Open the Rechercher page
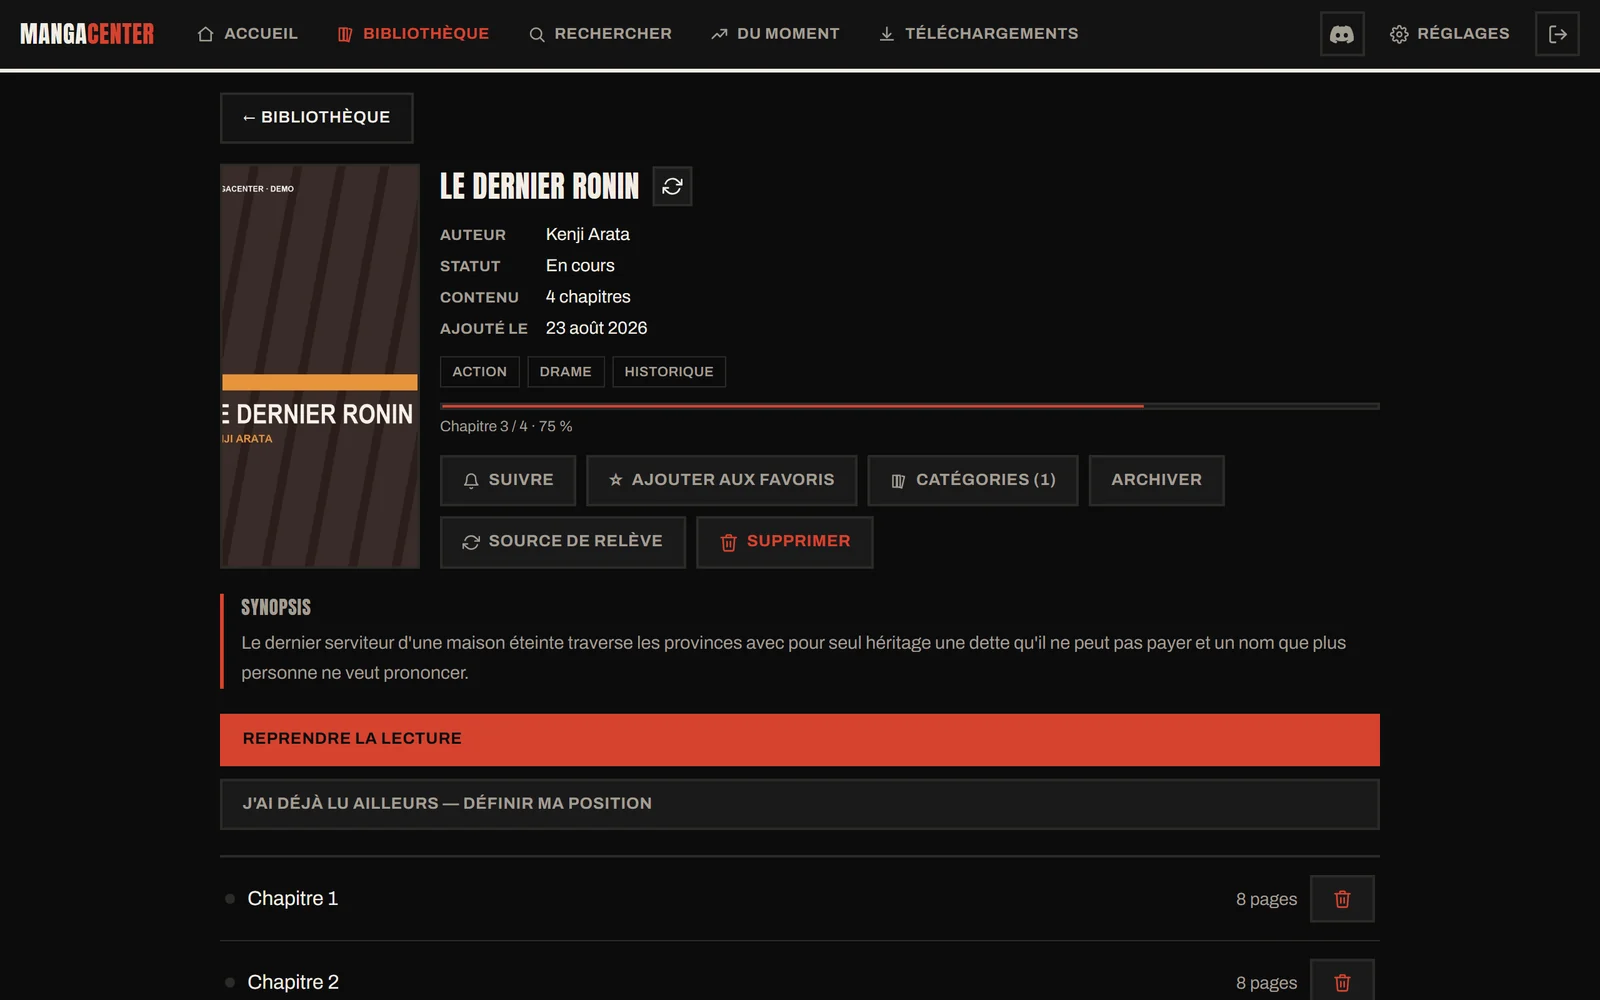Viewport: 1600px width, 1000px height. pos(600,34)
